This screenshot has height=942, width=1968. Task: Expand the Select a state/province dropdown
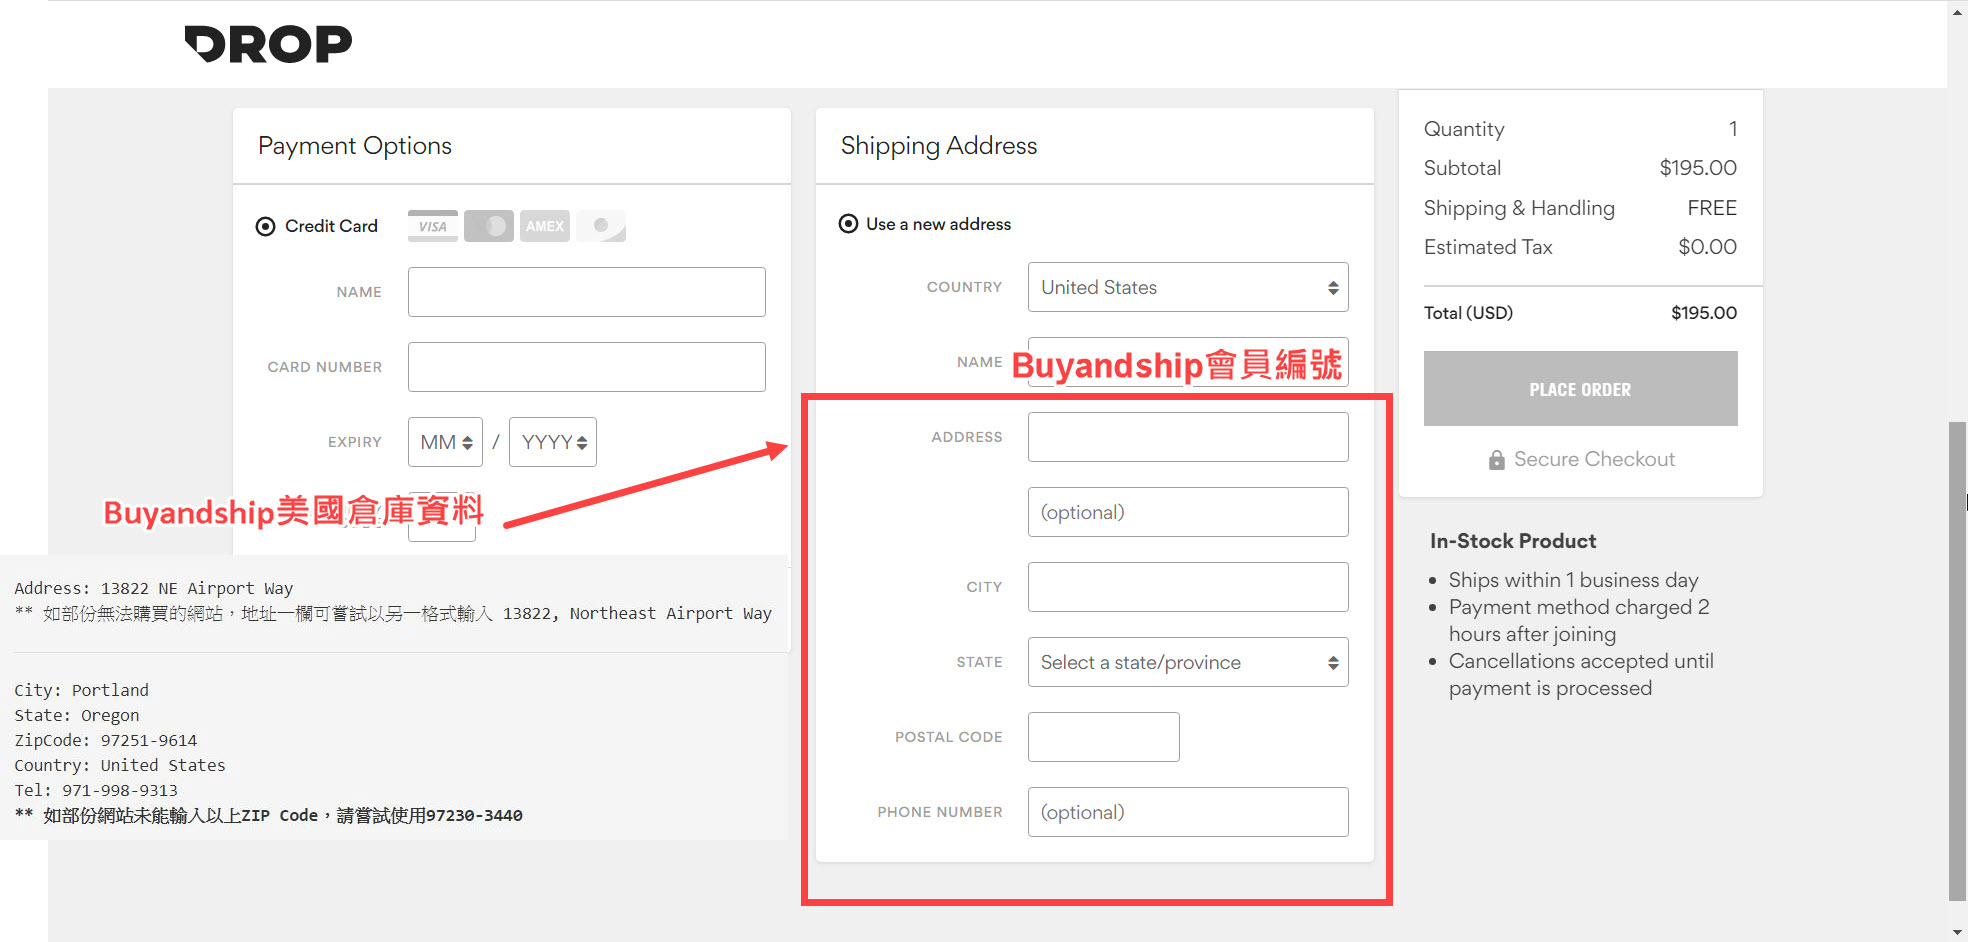click(1187, 662)
